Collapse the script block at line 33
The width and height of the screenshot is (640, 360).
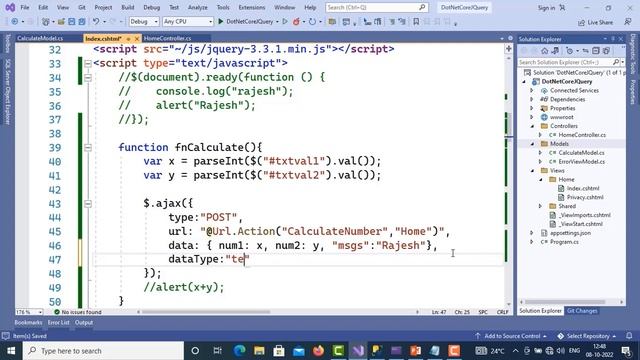point(88,63)
